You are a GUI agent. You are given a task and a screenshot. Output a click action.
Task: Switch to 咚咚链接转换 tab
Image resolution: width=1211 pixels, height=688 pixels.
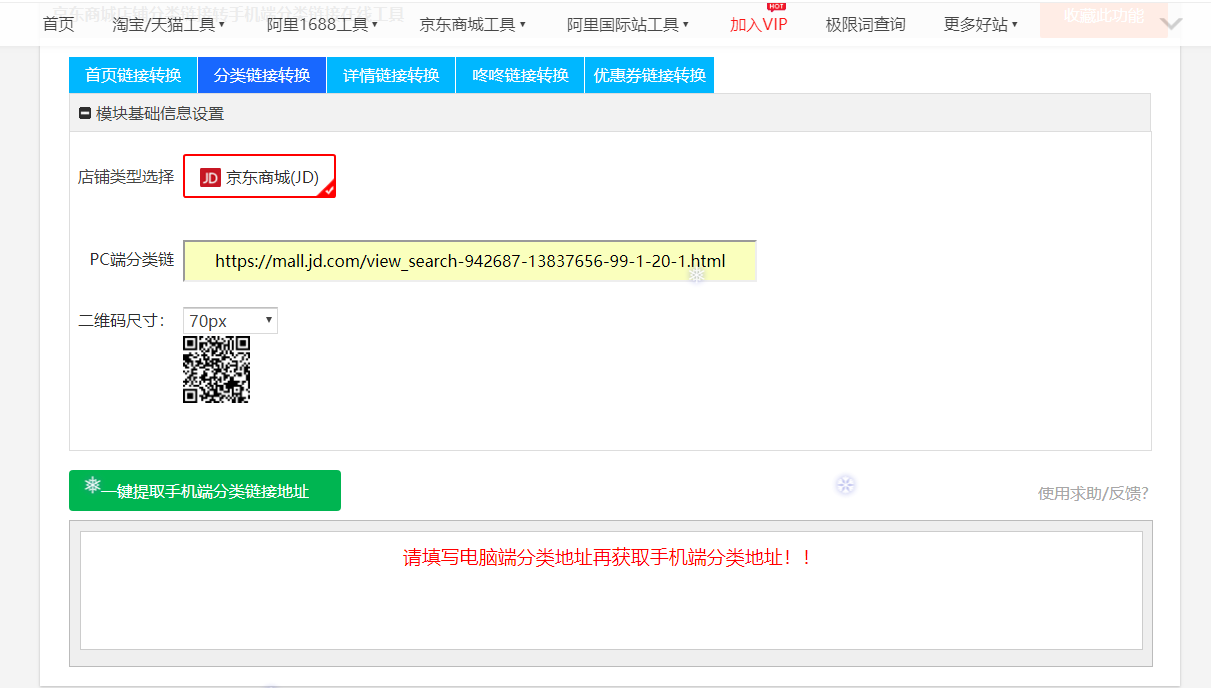point(520,75)
